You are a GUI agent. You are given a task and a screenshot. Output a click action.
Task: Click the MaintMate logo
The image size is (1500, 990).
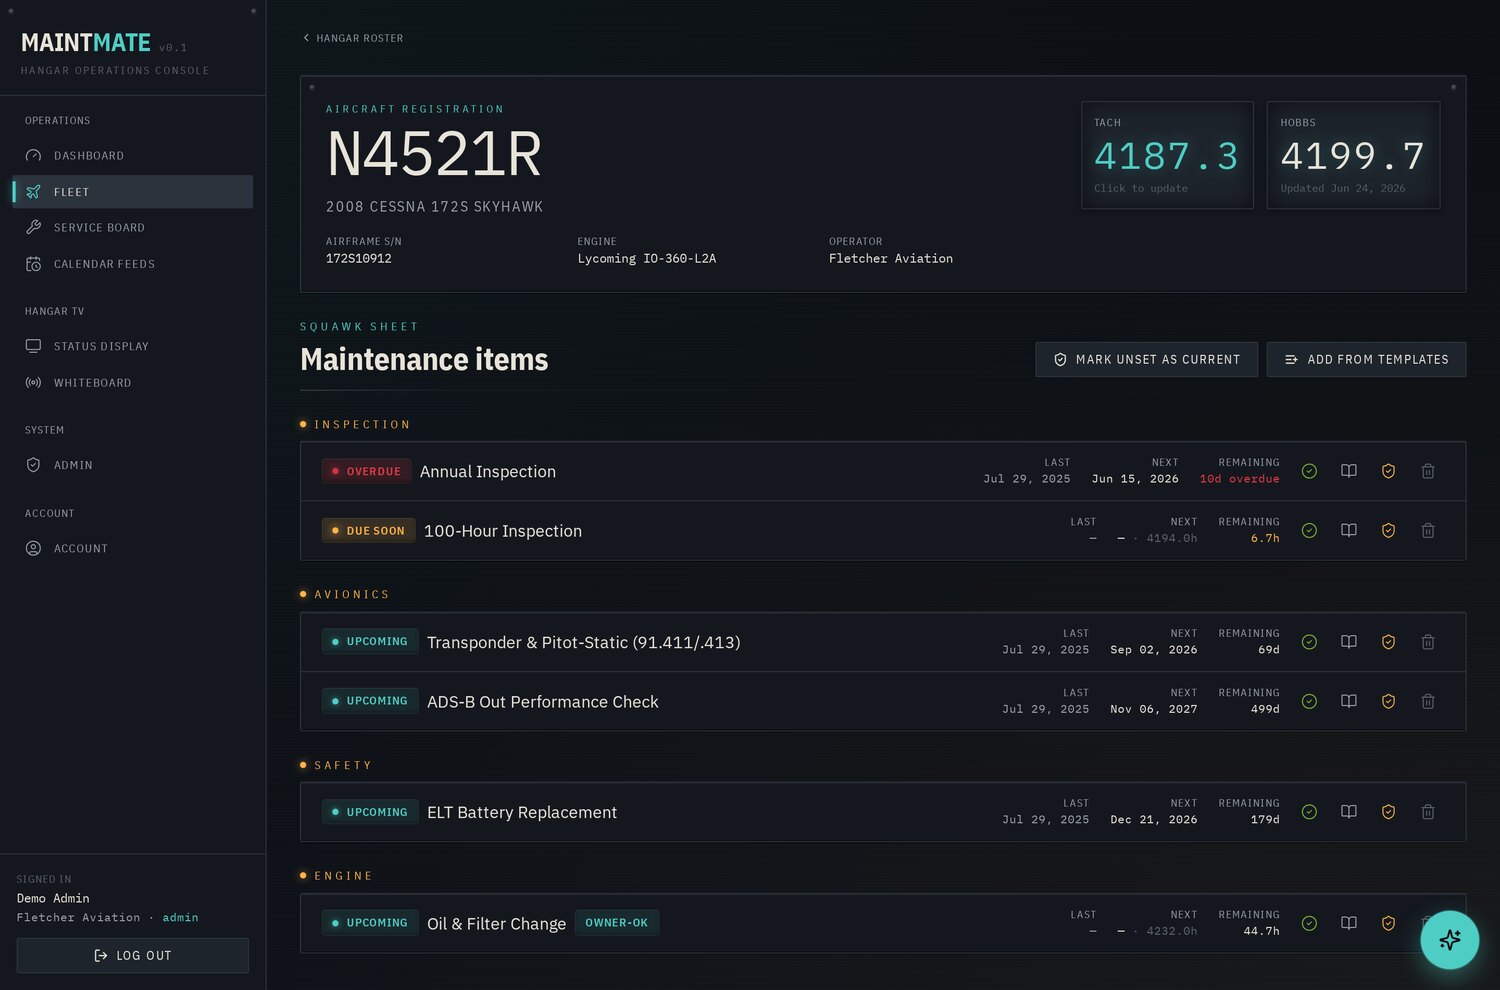tap(86, 43)
